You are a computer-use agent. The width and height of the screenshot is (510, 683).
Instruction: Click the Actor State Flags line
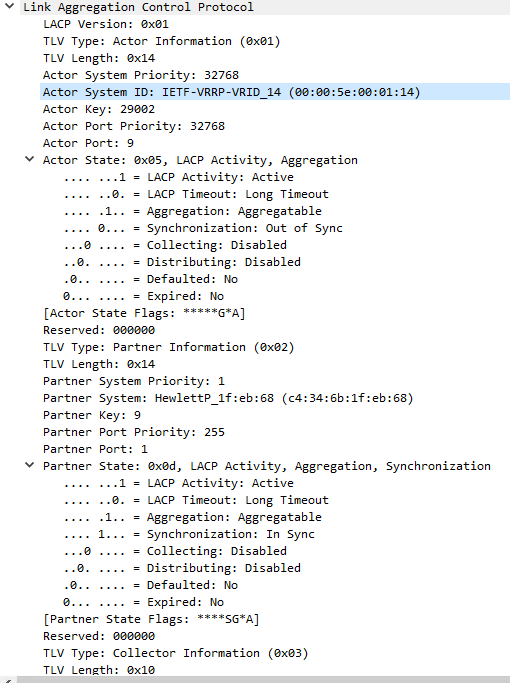click(144, 313)
